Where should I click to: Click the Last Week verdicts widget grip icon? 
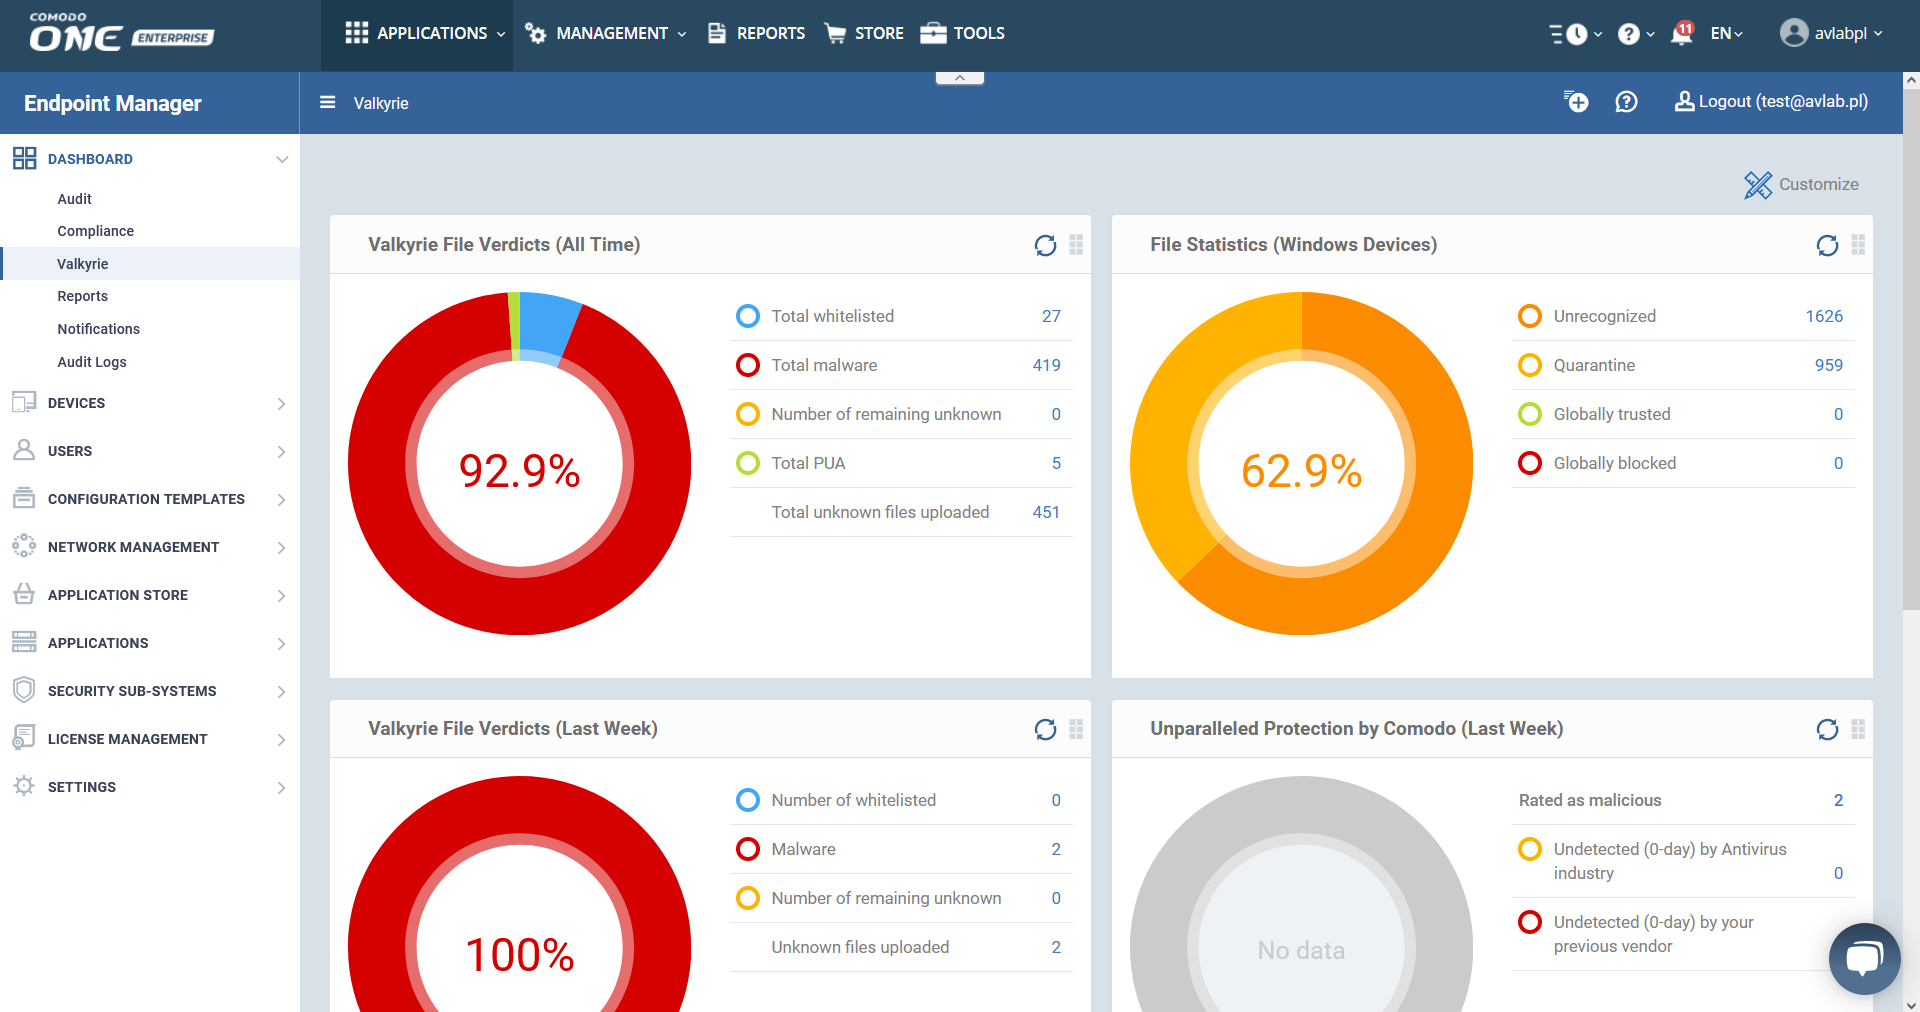click(x=1076, y=729)
